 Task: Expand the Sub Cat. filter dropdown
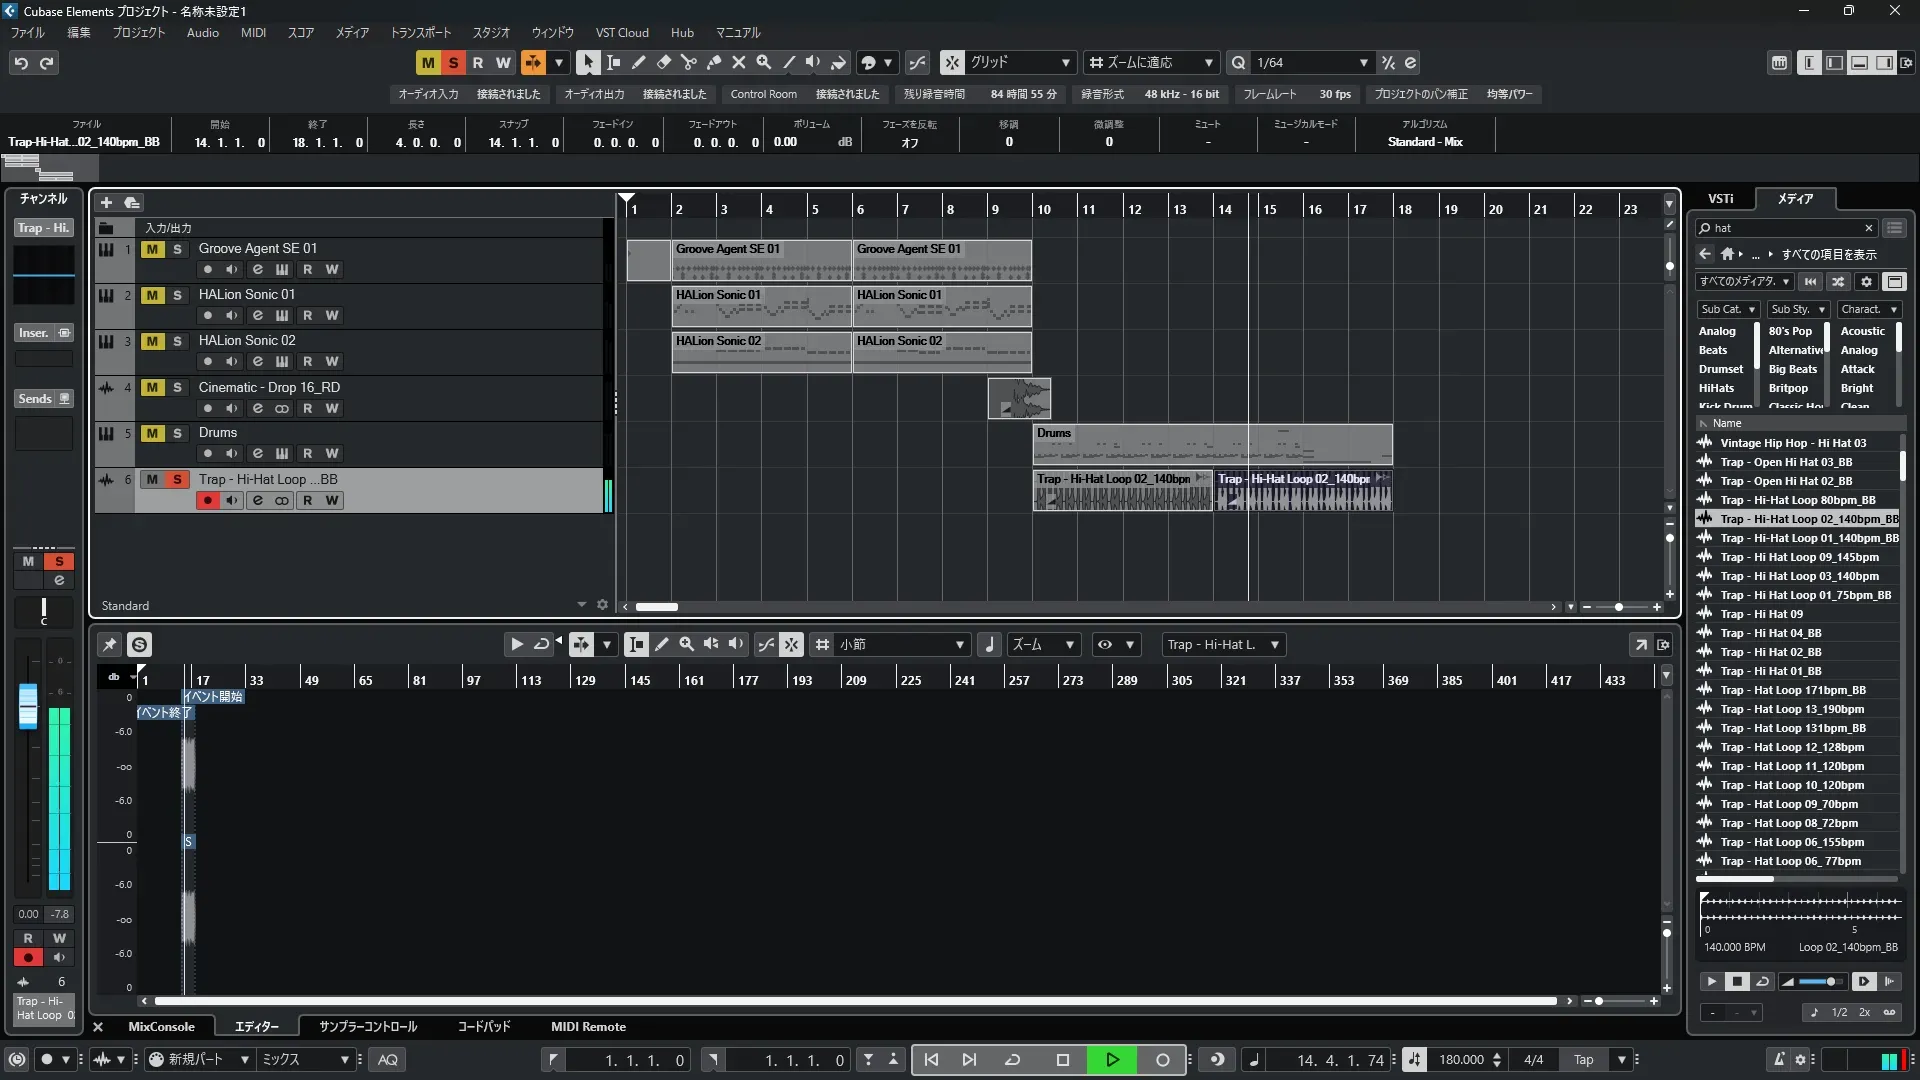pyautogui.click(x=1728, y=310)
